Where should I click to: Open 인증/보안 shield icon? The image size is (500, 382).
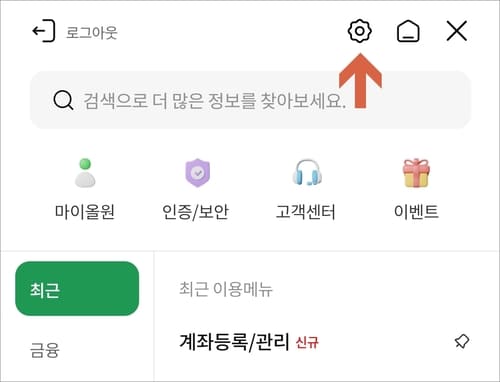(x=197, y=173)
